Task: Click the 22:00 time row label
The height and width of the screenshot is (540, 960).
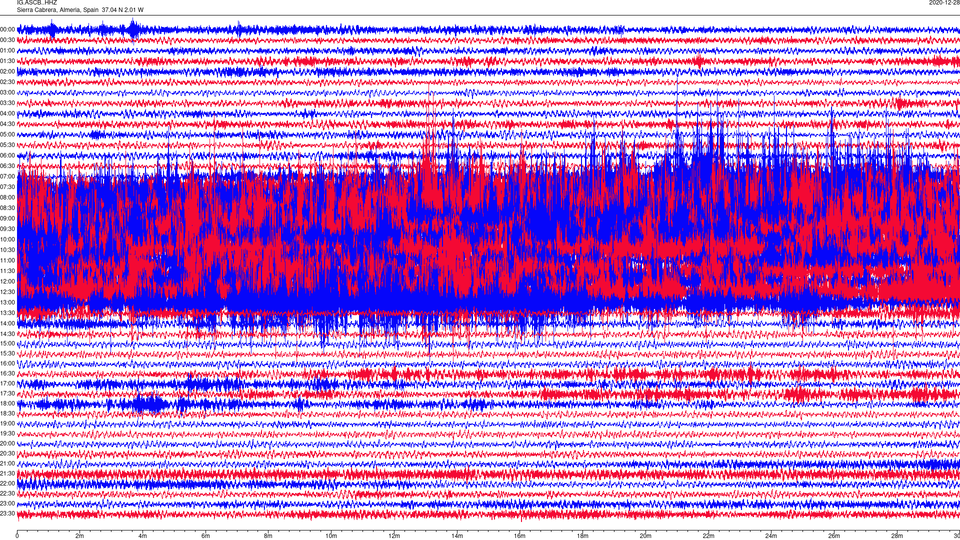Action: coord(8,483)
